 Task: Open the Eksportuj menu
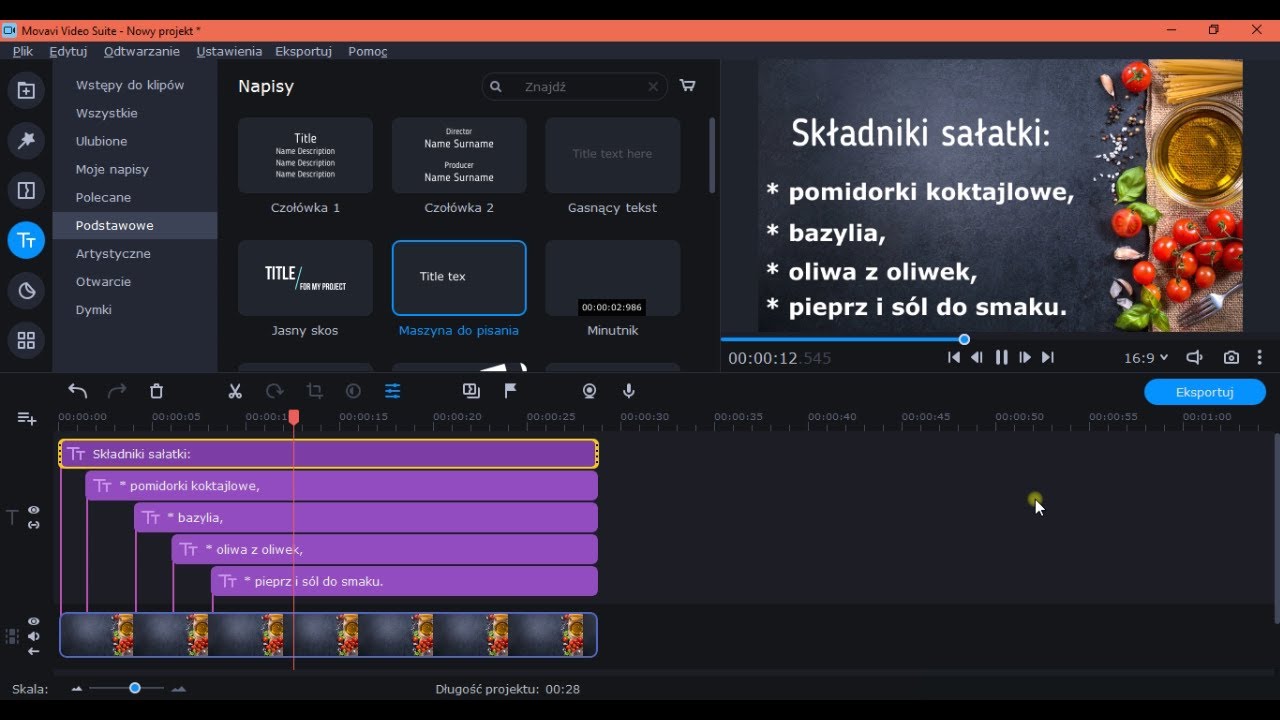304,51
